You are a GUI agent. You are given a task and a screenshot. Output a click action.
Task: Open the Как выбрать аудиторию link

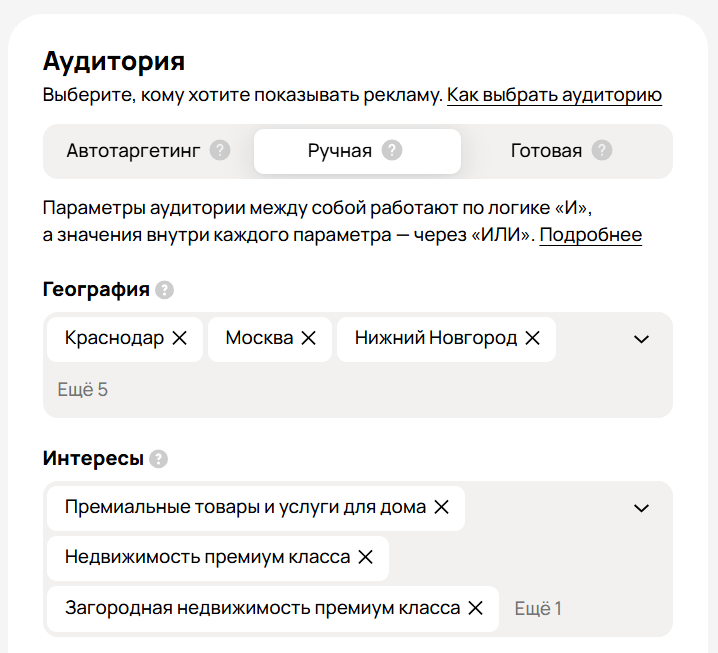pos(555,95)
